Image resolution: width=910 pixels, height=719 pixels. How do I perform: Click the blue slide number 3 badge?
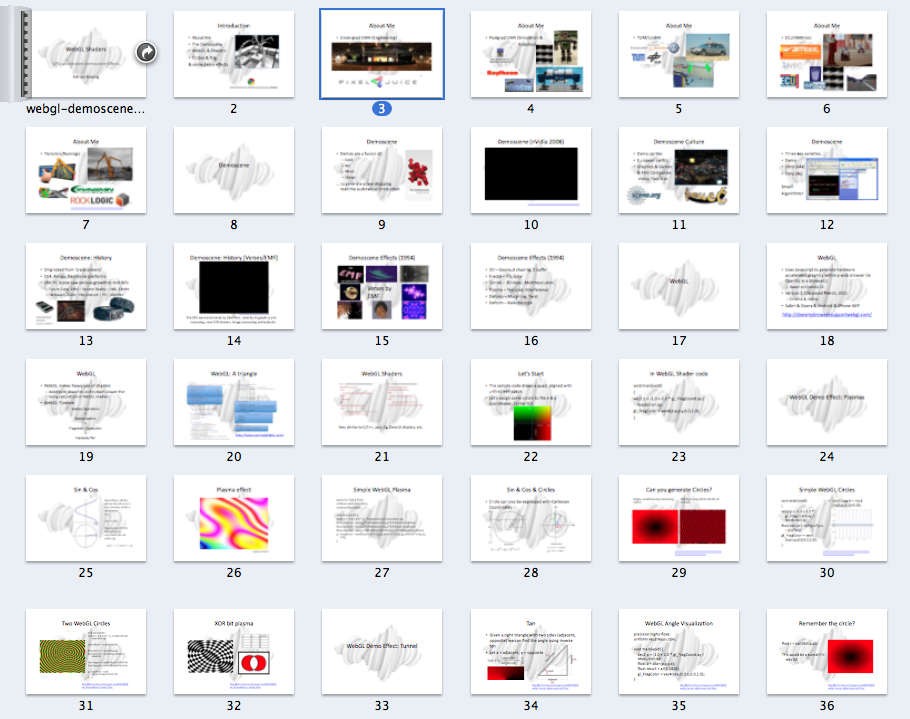pyautogui.click(x=381, y=107)
